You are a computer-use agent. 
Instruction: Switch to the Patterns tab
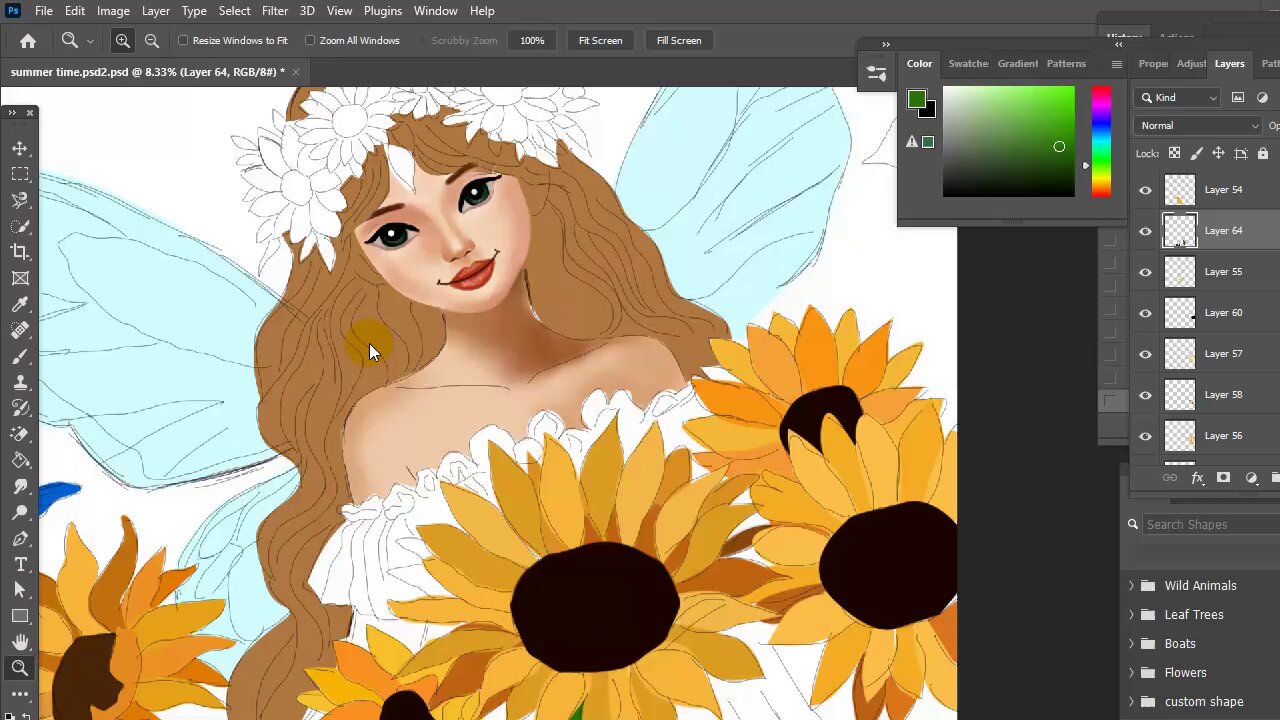tap(1066, 64)
